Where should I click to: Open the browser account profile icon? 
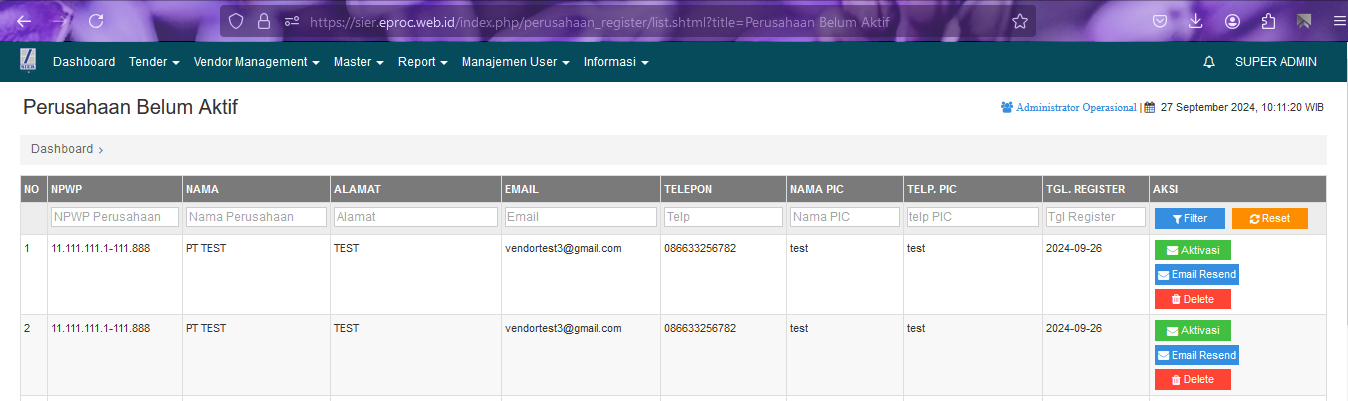click(1232, 21)
